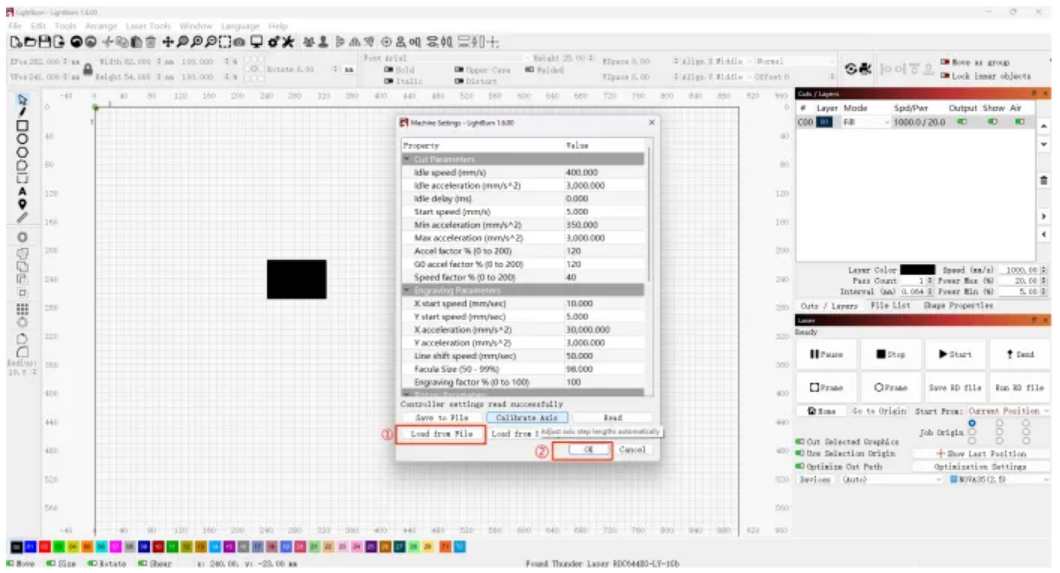Click the Idle speed value 400.000
Viewport: 1060px width, 573px height.
pos(582,172)
